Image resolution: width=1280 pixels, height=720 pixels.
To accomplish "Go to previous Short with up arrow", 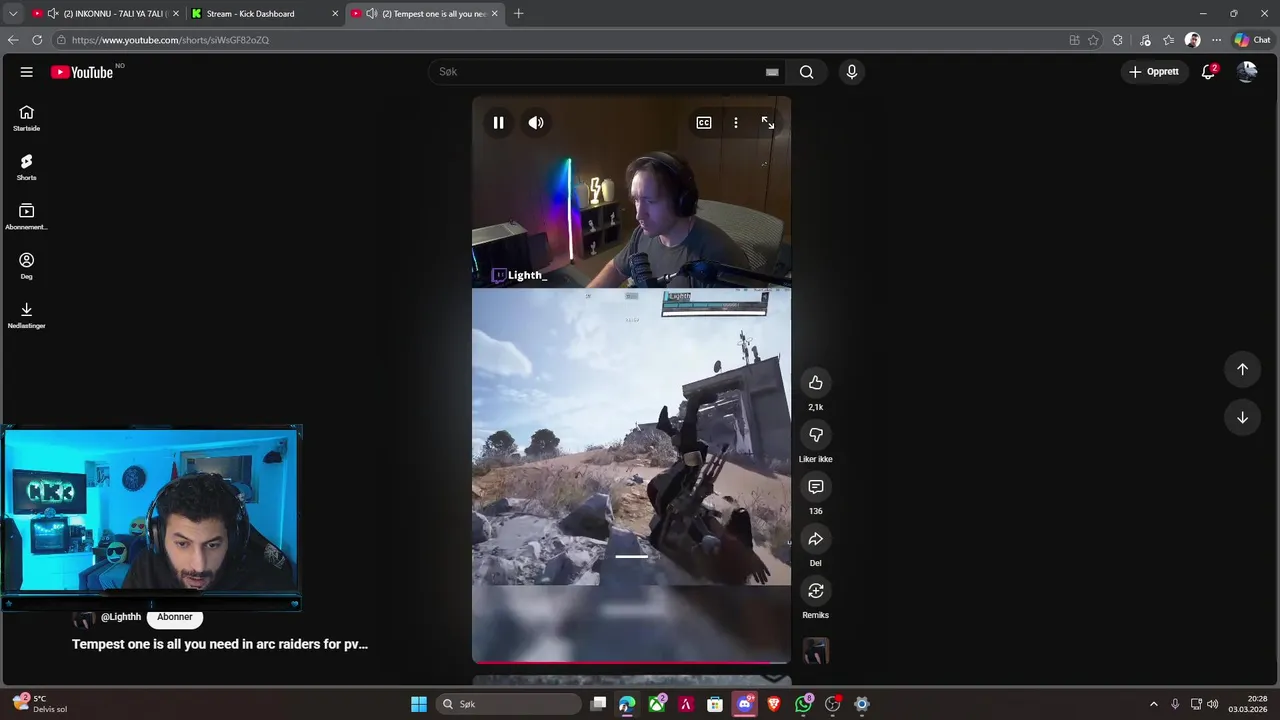I will [1242, 369].
